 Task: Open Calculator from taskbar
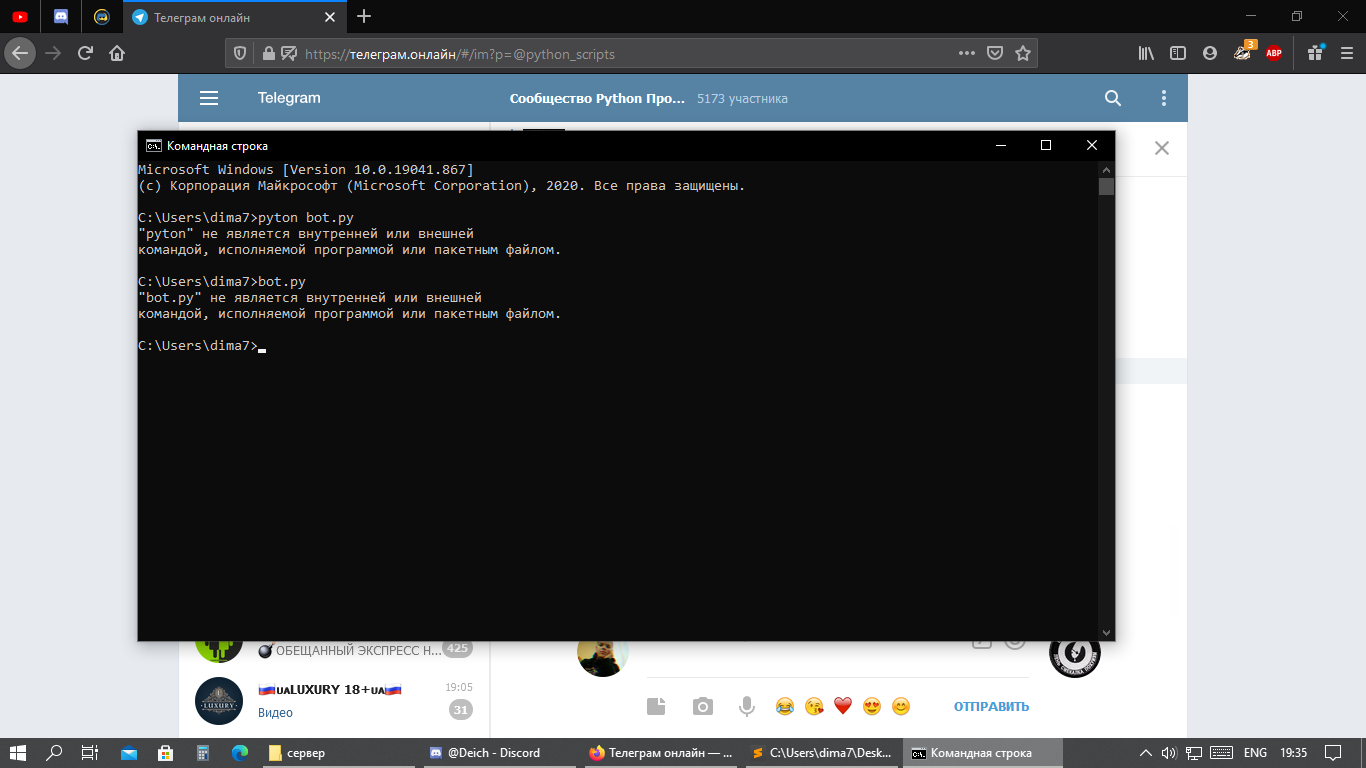202,753
